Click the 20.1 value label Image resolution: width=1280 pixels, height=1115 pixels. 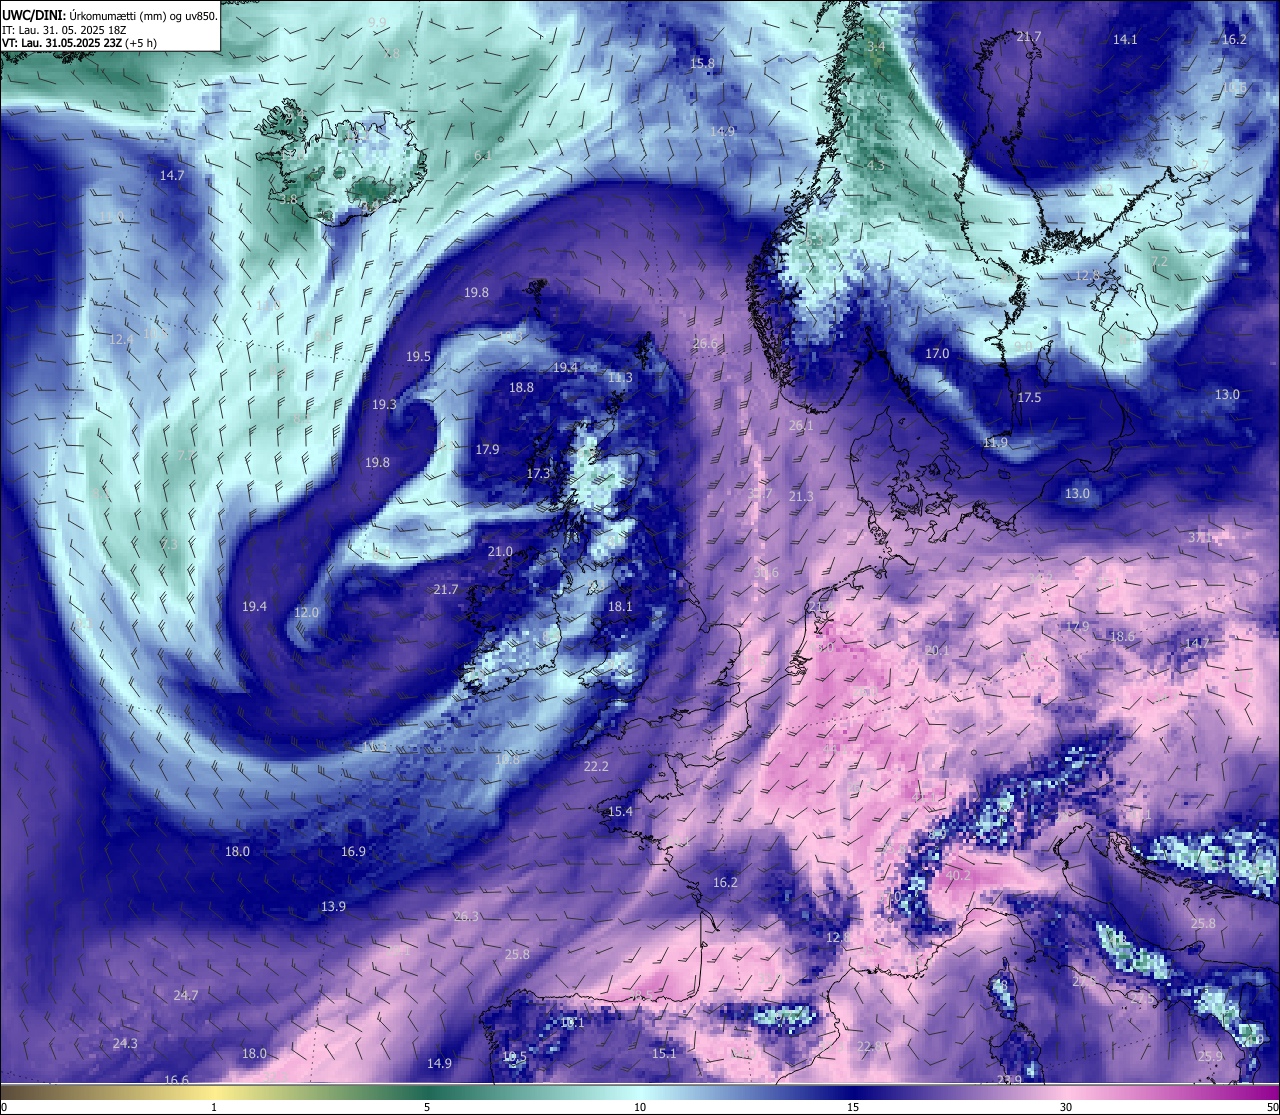tap(936, 651)
